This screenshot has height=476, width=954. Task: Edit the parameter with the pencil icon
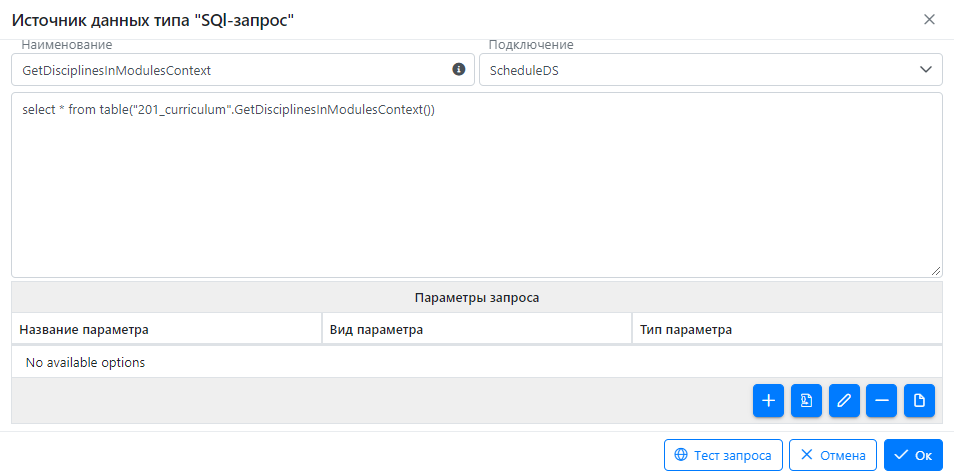pos(844,401)
